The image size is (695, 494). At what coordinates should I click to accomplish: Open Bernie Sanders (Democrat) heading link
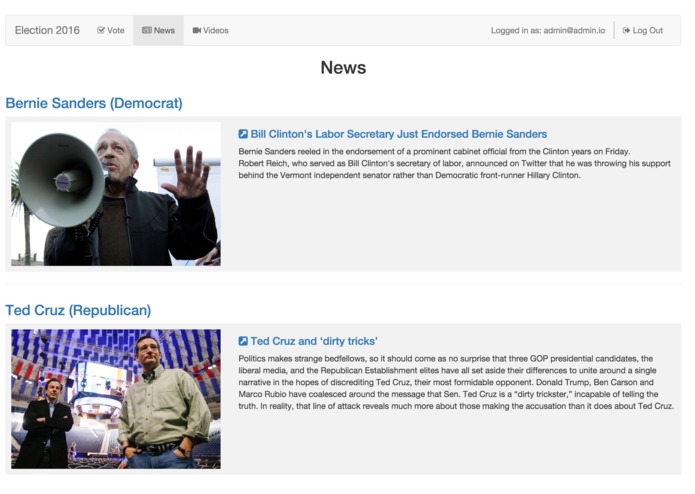(x=94, y=103)
